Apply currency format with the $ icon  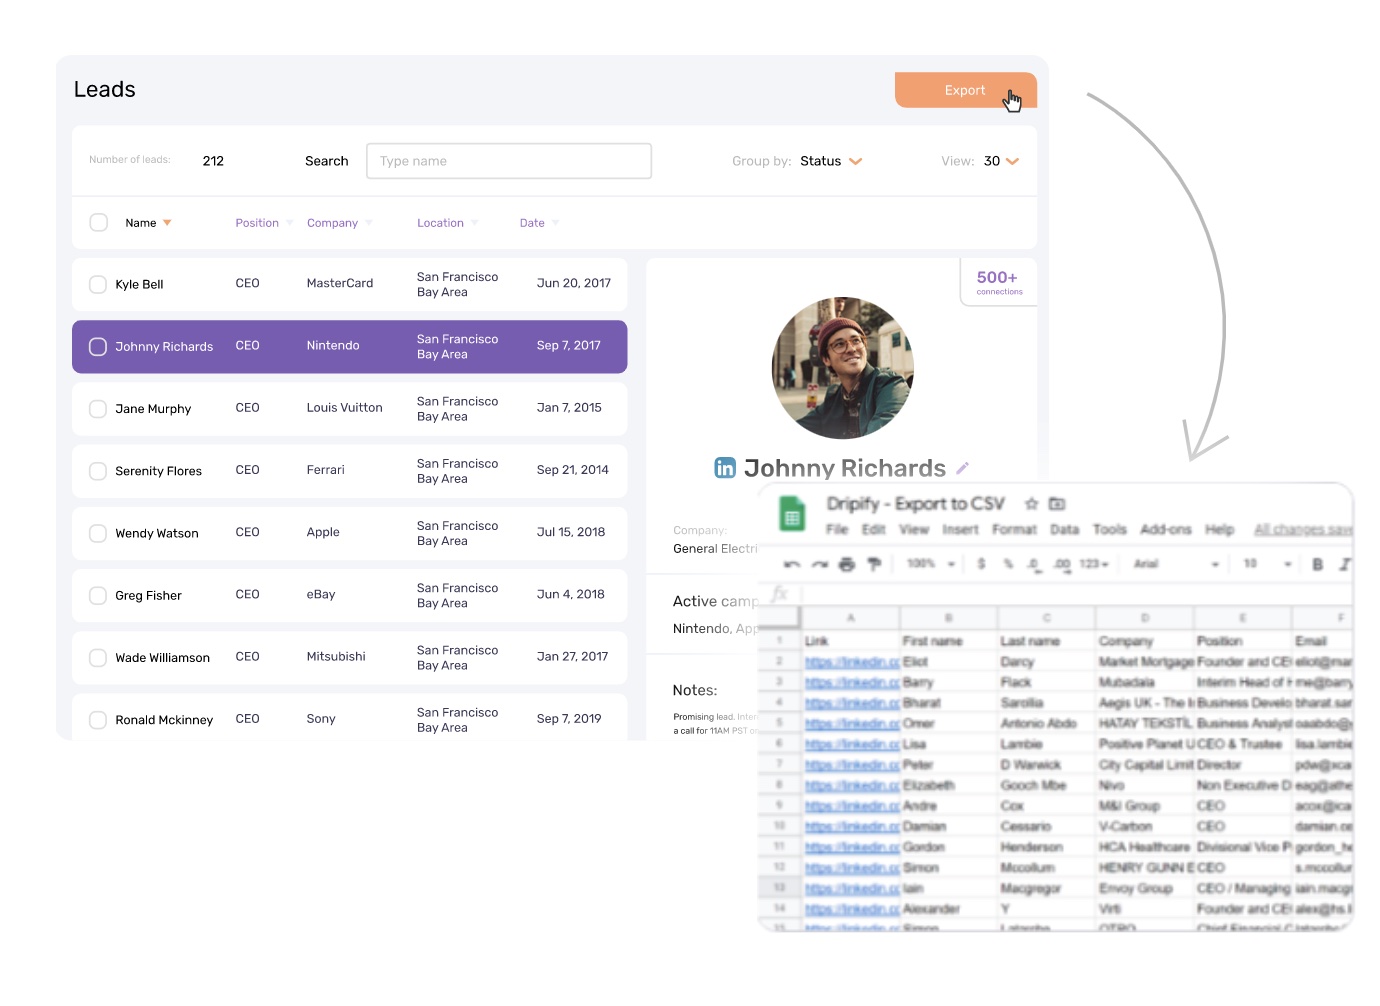[x=981, y=564]
